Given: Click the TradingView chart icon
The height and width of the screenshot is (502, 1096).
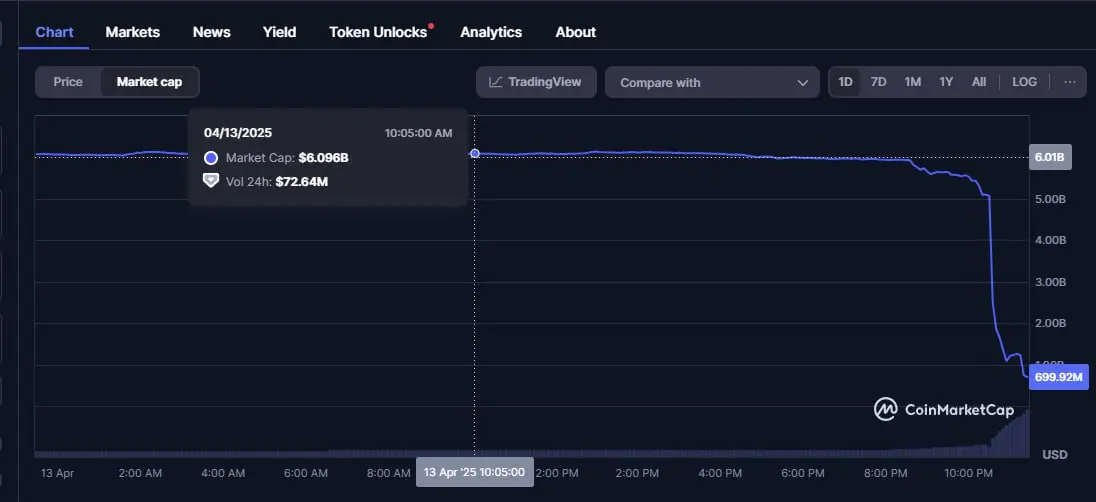Looking at the screenshot, I should [494, 82].
